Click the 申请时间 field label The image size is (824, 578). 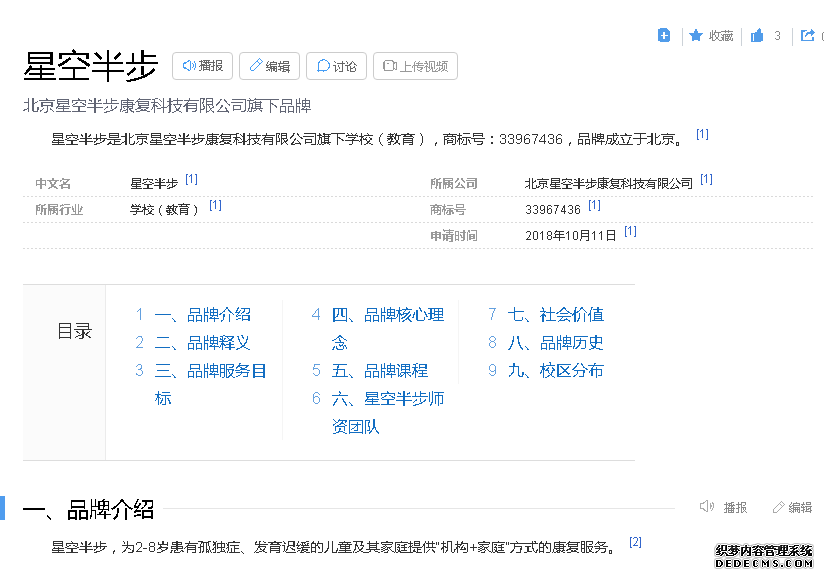click(454, 236)
